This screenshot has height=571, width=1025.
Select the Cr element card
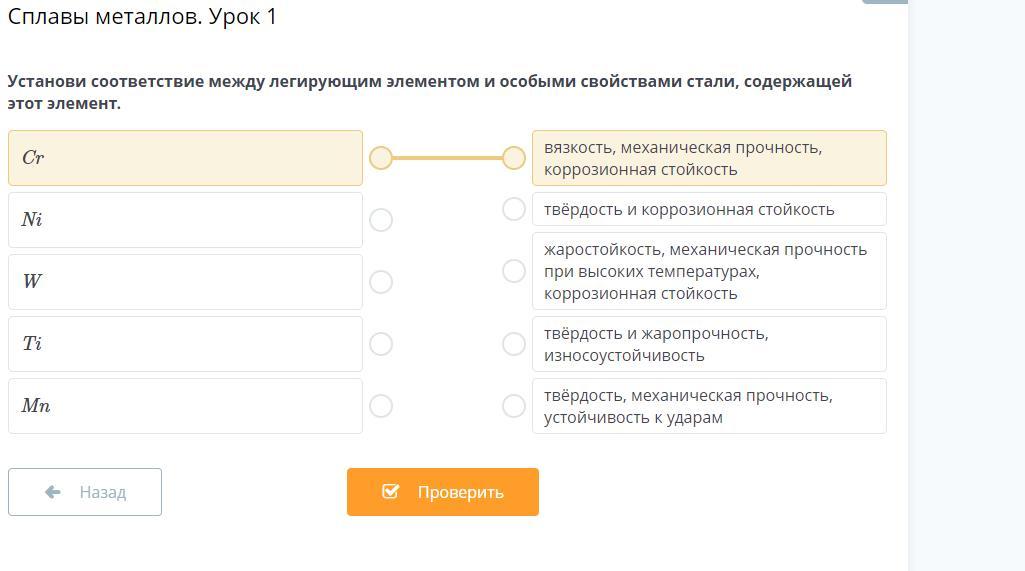click(185, 158)
